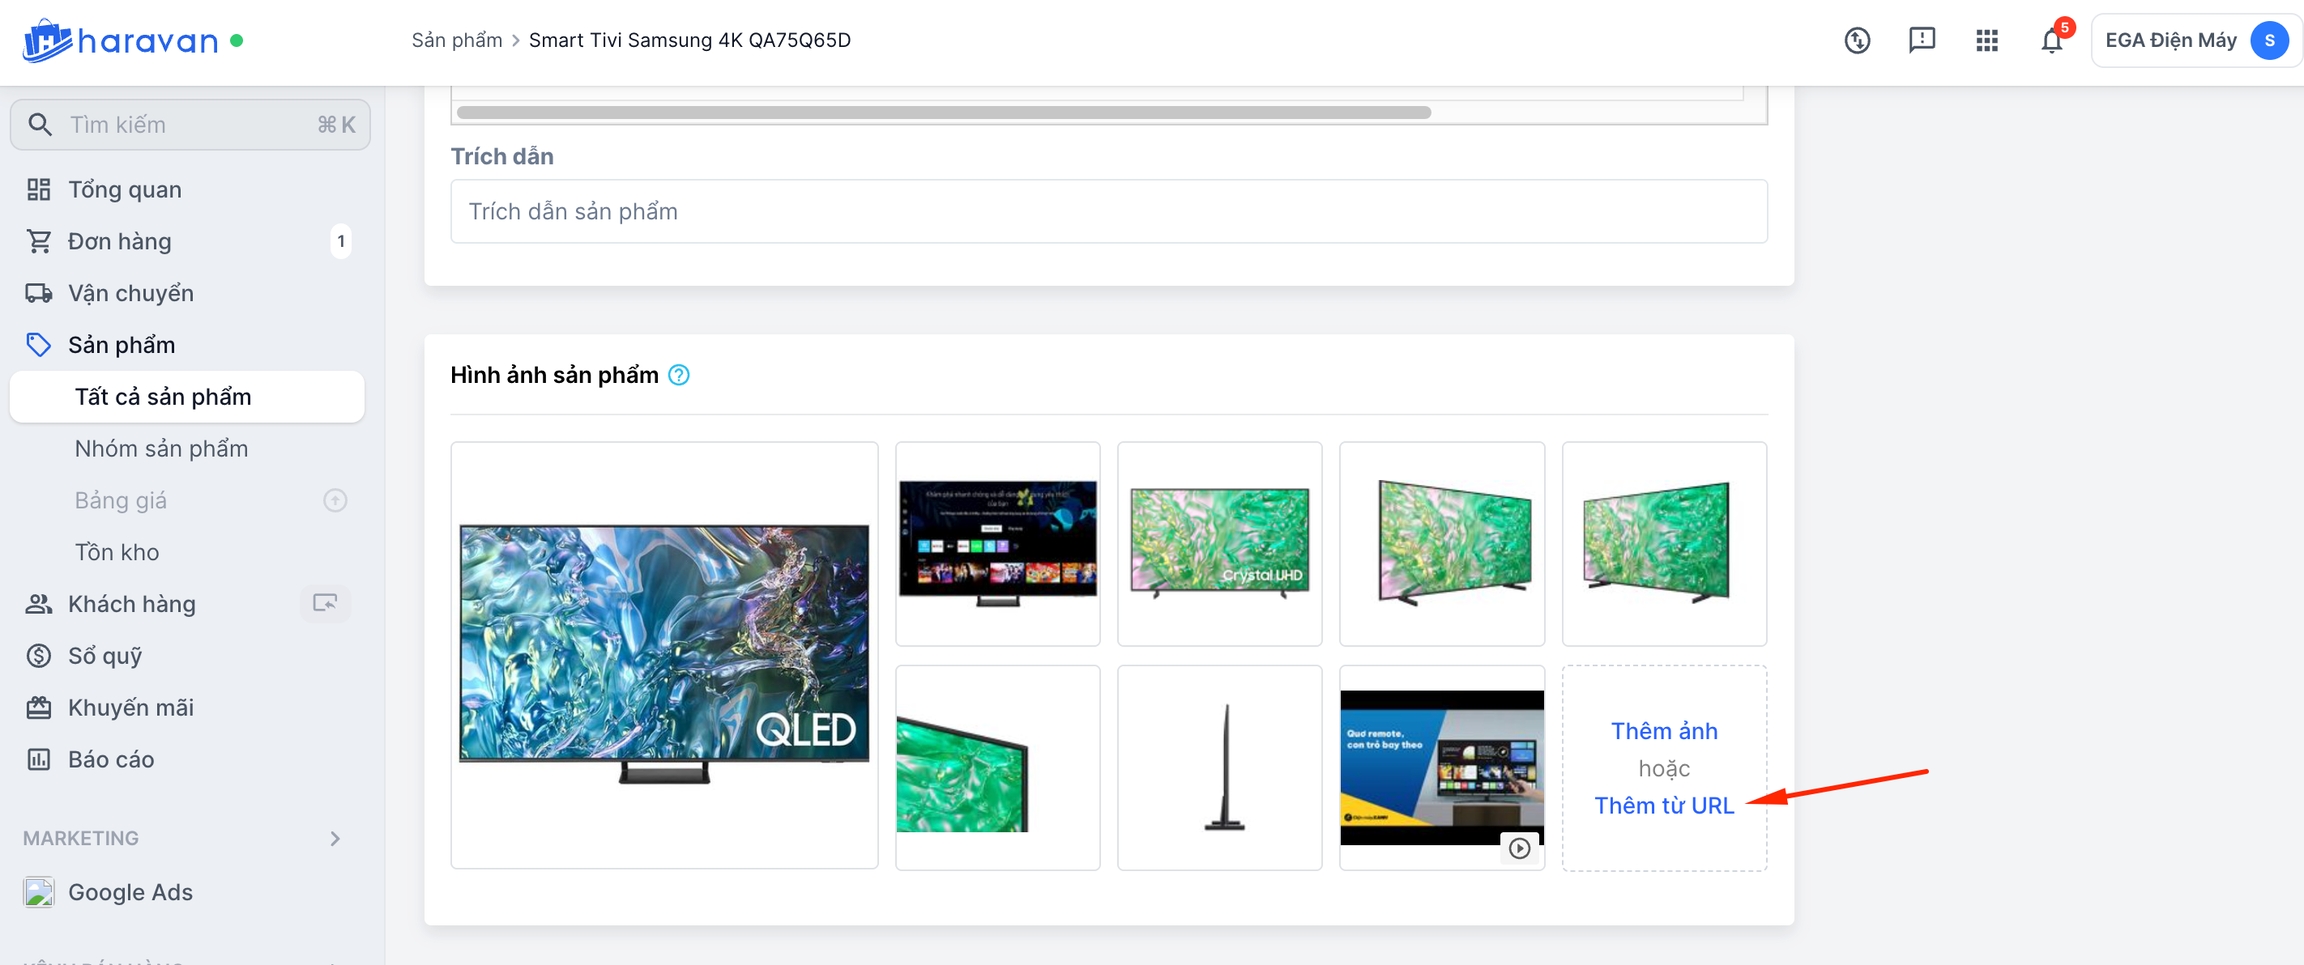The width and height of the screenshot is (2304, 965).
Task: Open the apps grid icon
Action: [1986, 41]
